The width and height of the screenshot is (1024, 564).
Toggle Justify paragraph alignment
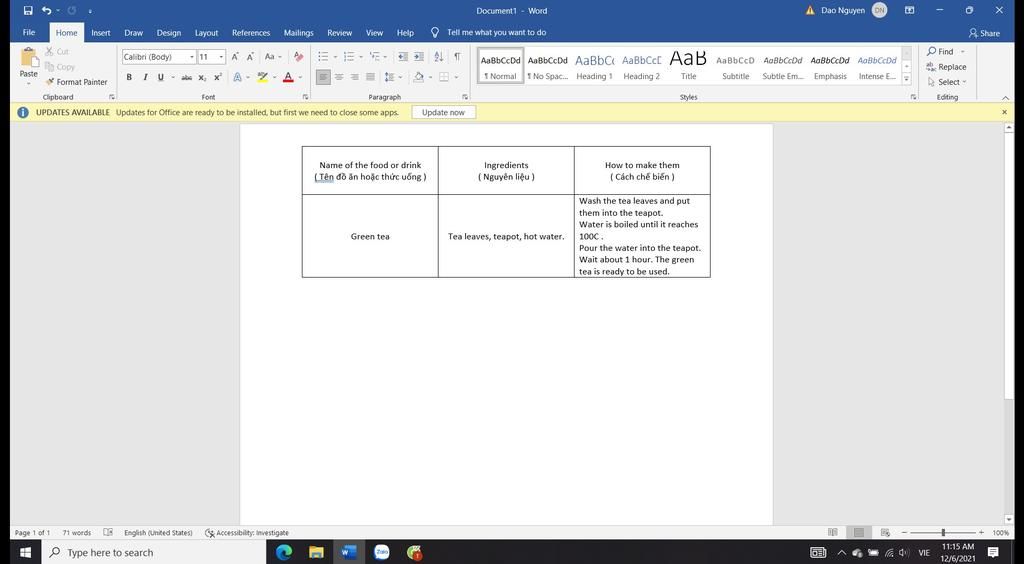click(370, 77)
